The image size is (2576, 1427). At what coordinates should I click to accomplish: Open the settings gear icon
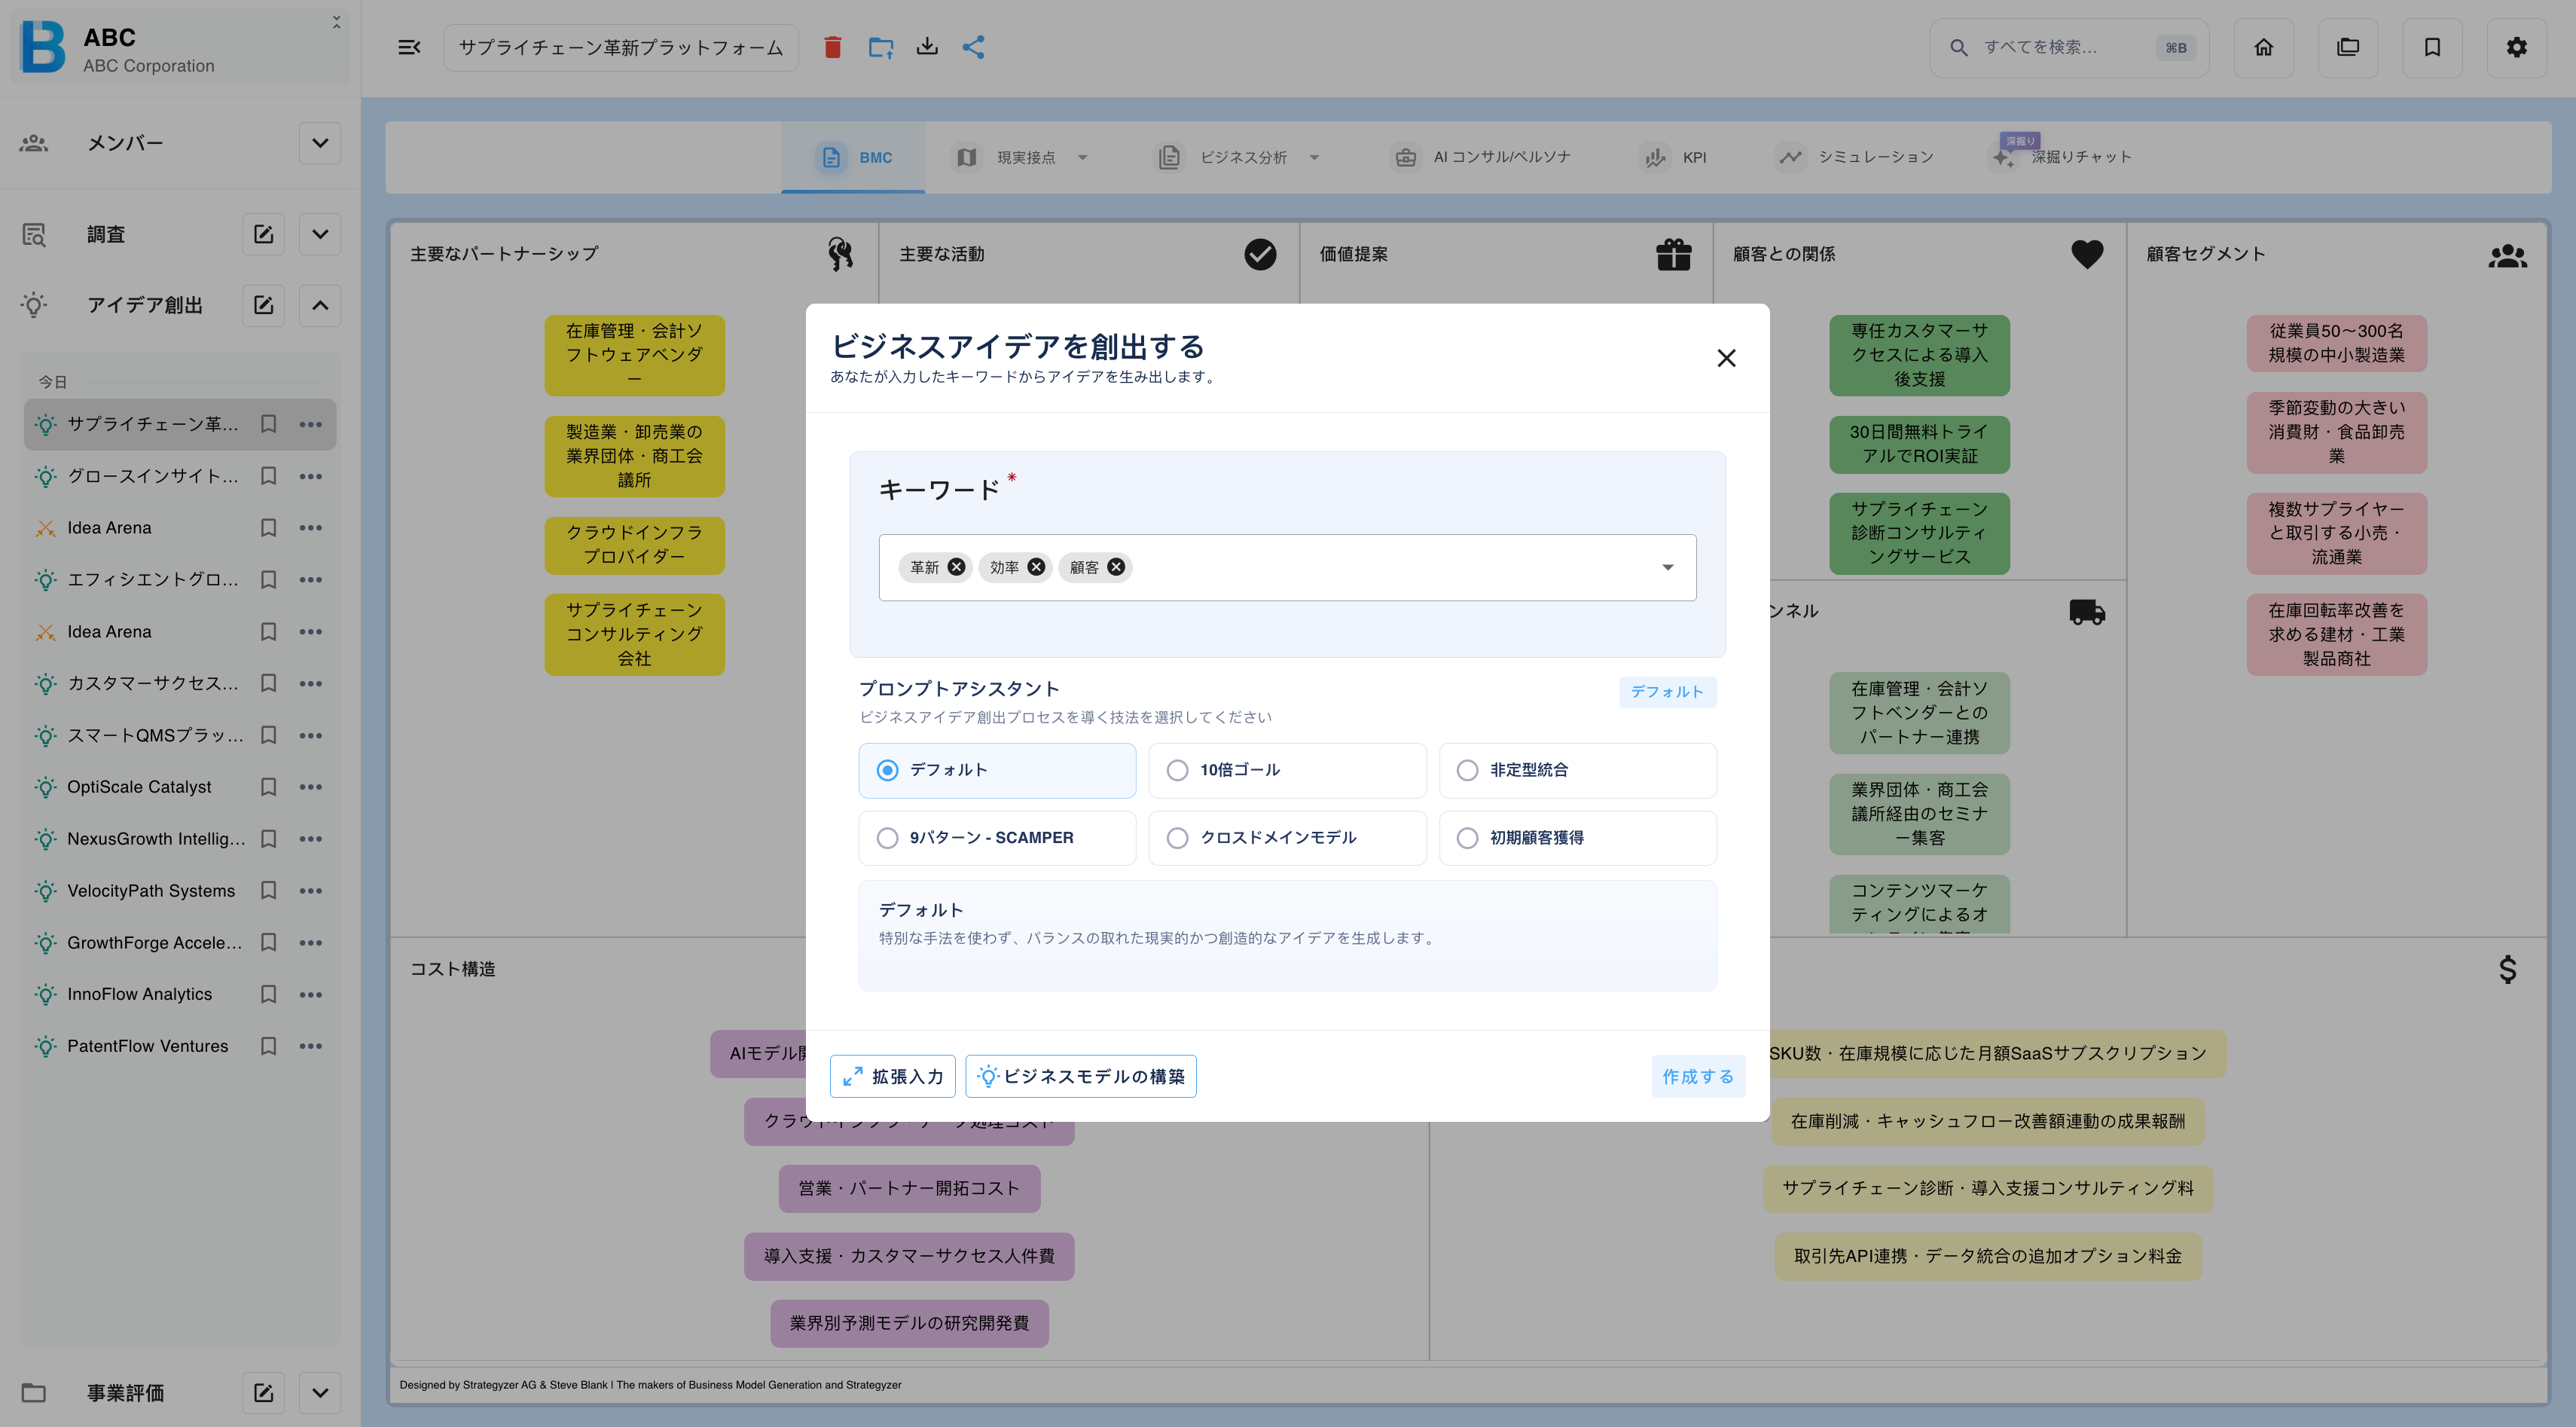point(2516,47)
